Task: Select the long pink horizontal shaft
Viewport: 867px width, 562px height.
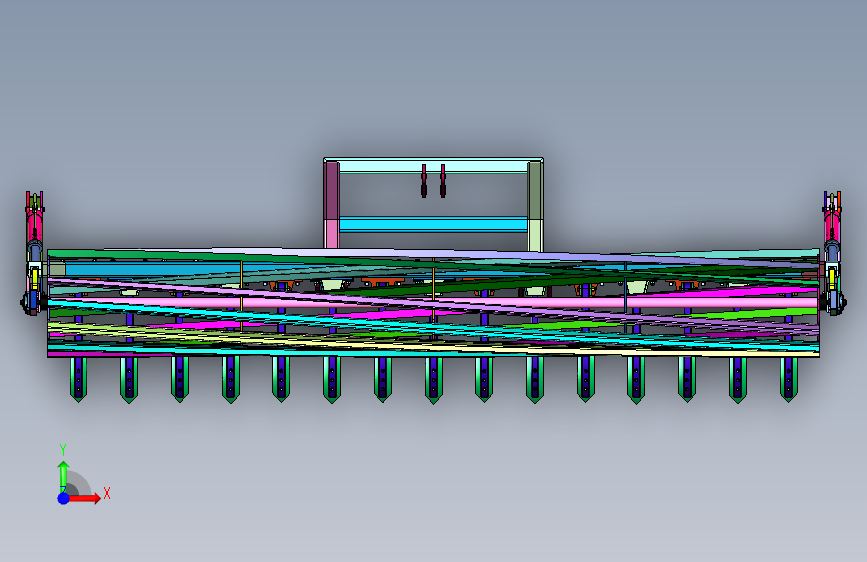Action: tap(433, 303)
